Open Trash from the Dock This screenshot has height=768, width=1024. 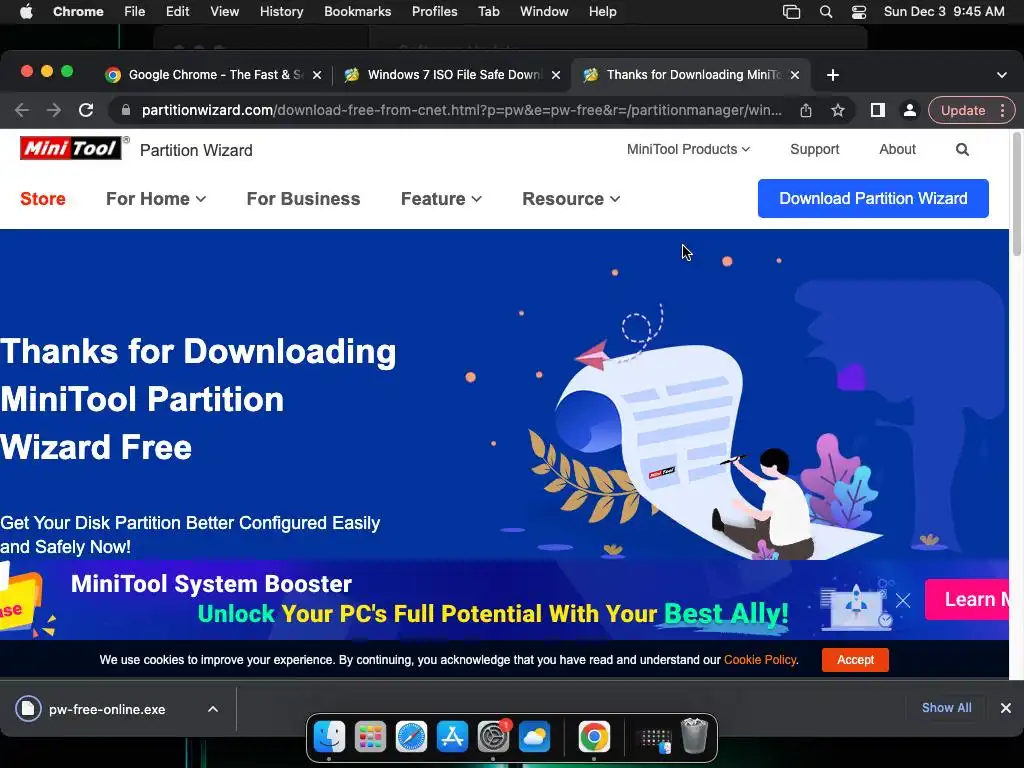coord(694,736)
